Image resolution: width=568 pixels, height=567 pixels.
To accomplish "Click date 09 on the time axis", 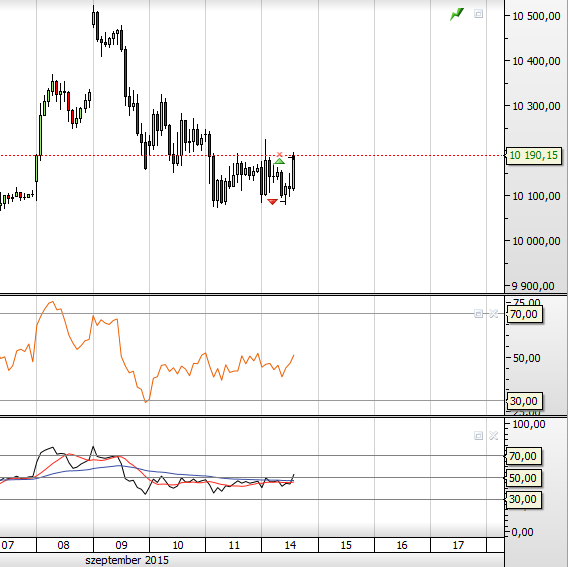I will point(121,545).
